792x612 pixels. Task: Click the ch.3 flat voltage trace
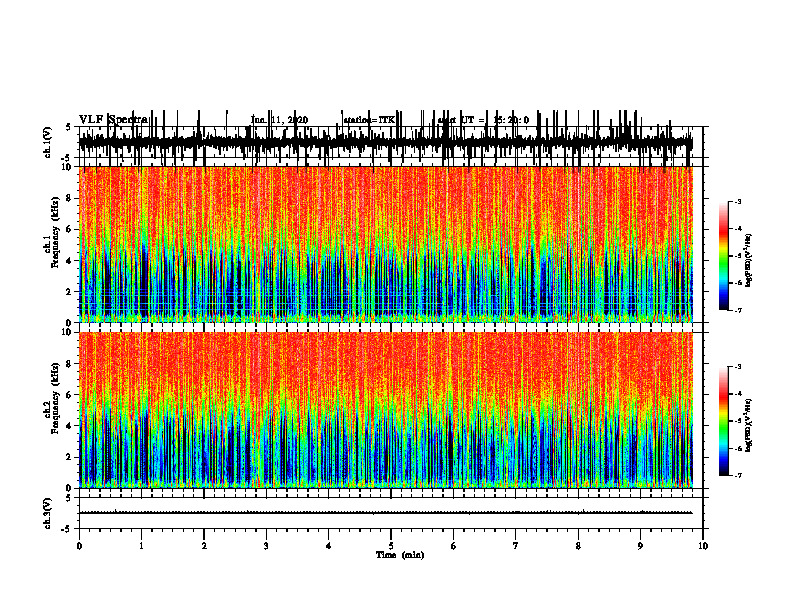pos(386,513)
